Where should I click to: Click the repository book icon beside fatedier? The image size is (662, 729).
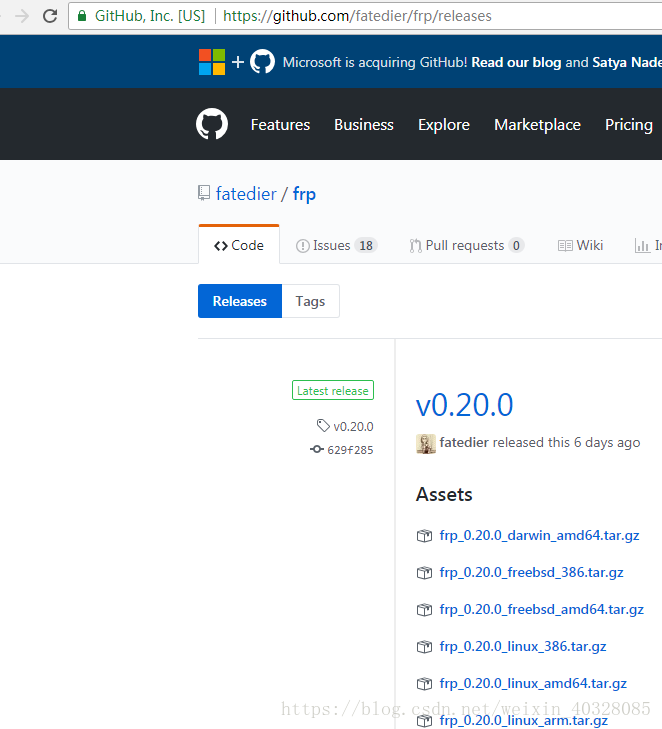(204, 193)
